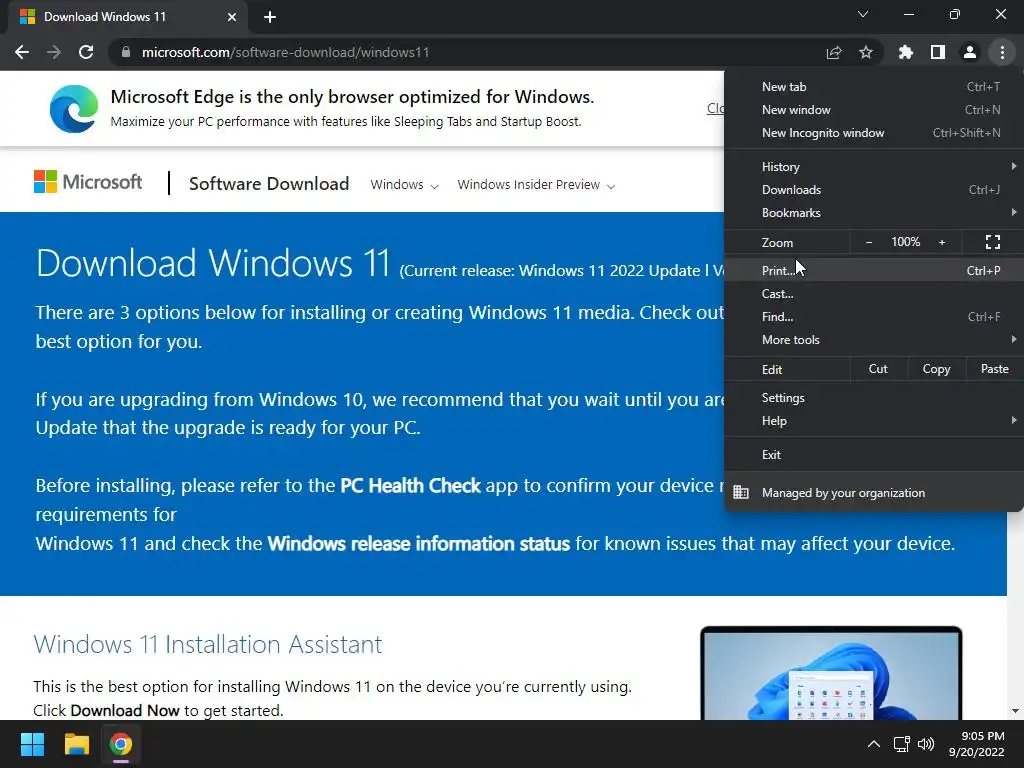Click the Windows 11 Installation Assistant heading
The height and width of the screenshot is (768, 1024).
click(x=208, y=644)
